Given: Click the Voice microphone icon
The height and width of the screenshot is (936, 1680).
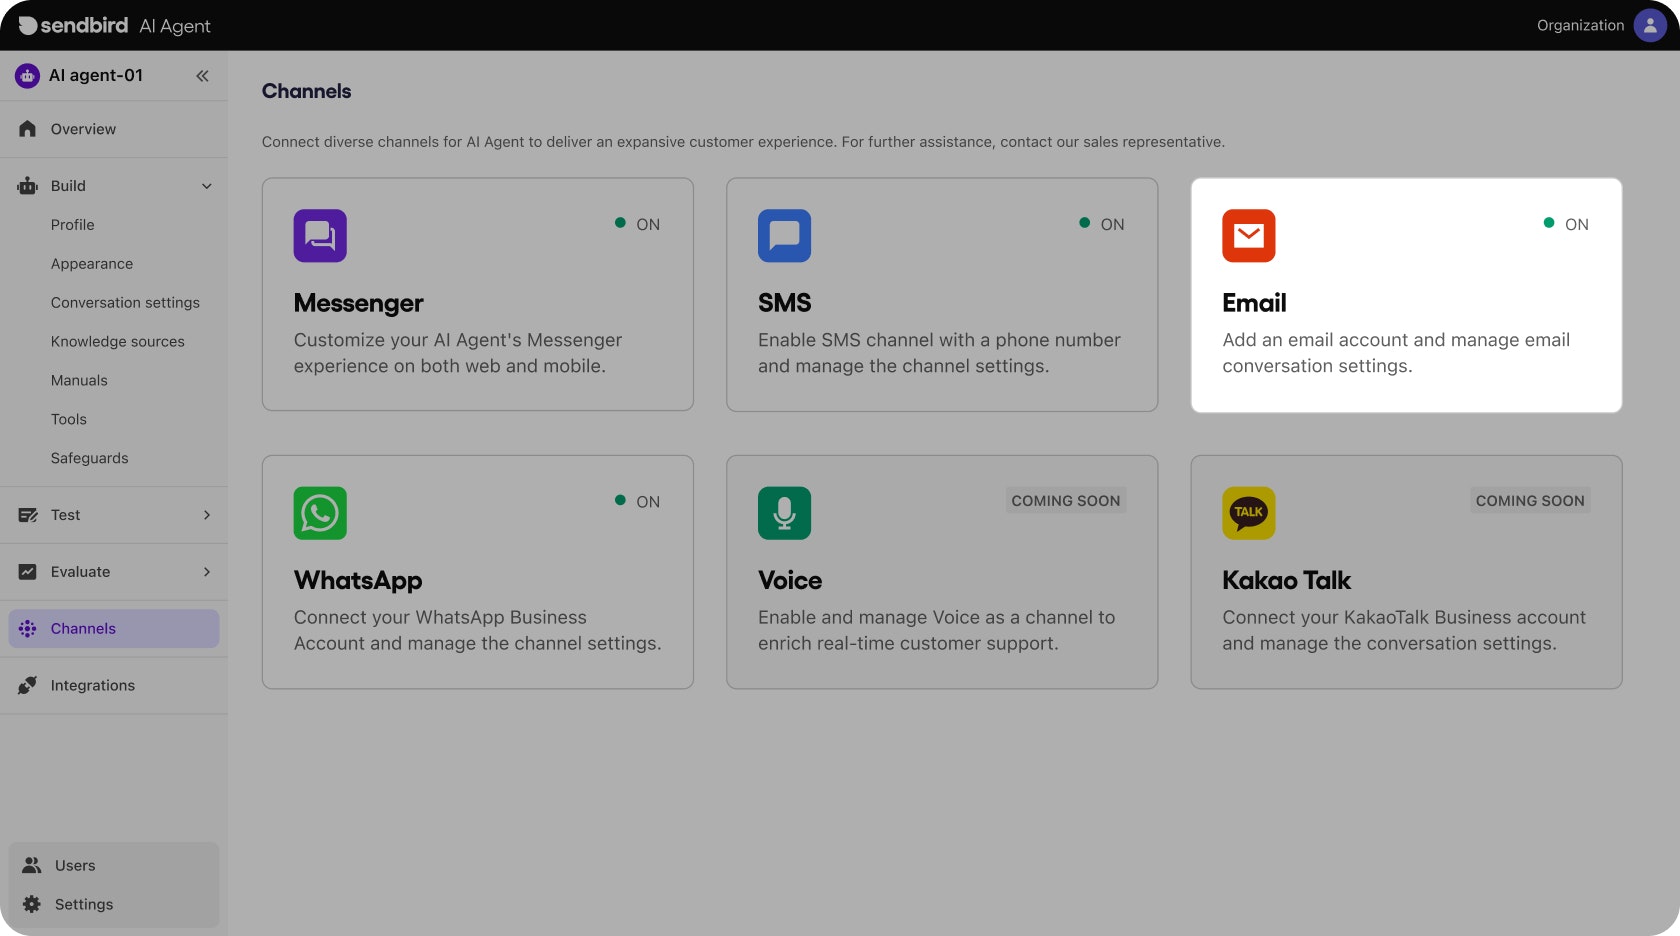Looking at the screenshot, I should tap(784, 513).
